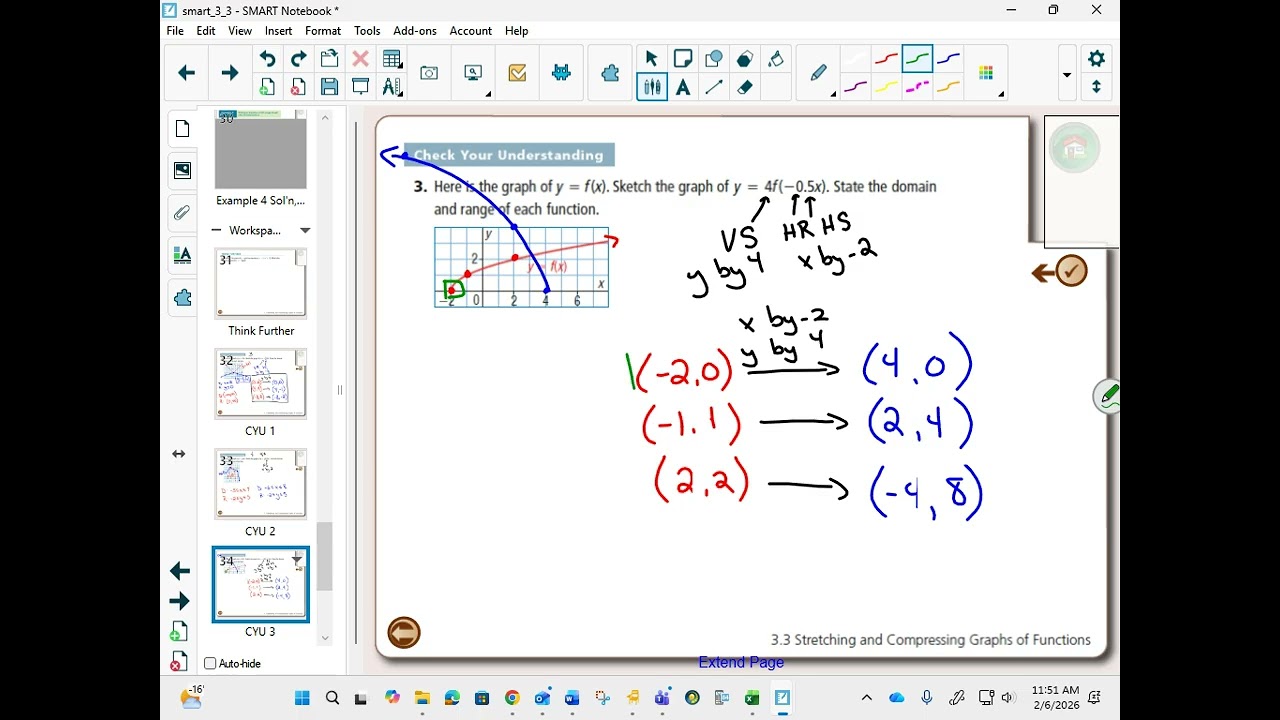Screen dimensions: 1280x720
Task: Open the Tools menu
Action: tap(367, 31)
